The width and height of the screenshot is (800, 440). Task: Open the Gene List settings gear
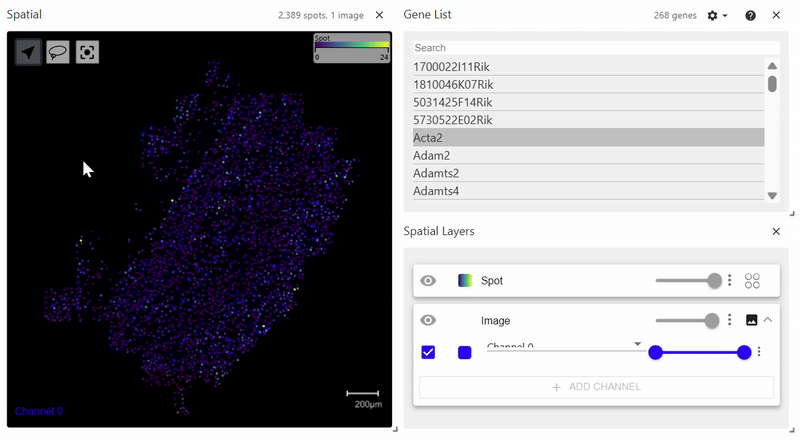click(x=715, y=16)
